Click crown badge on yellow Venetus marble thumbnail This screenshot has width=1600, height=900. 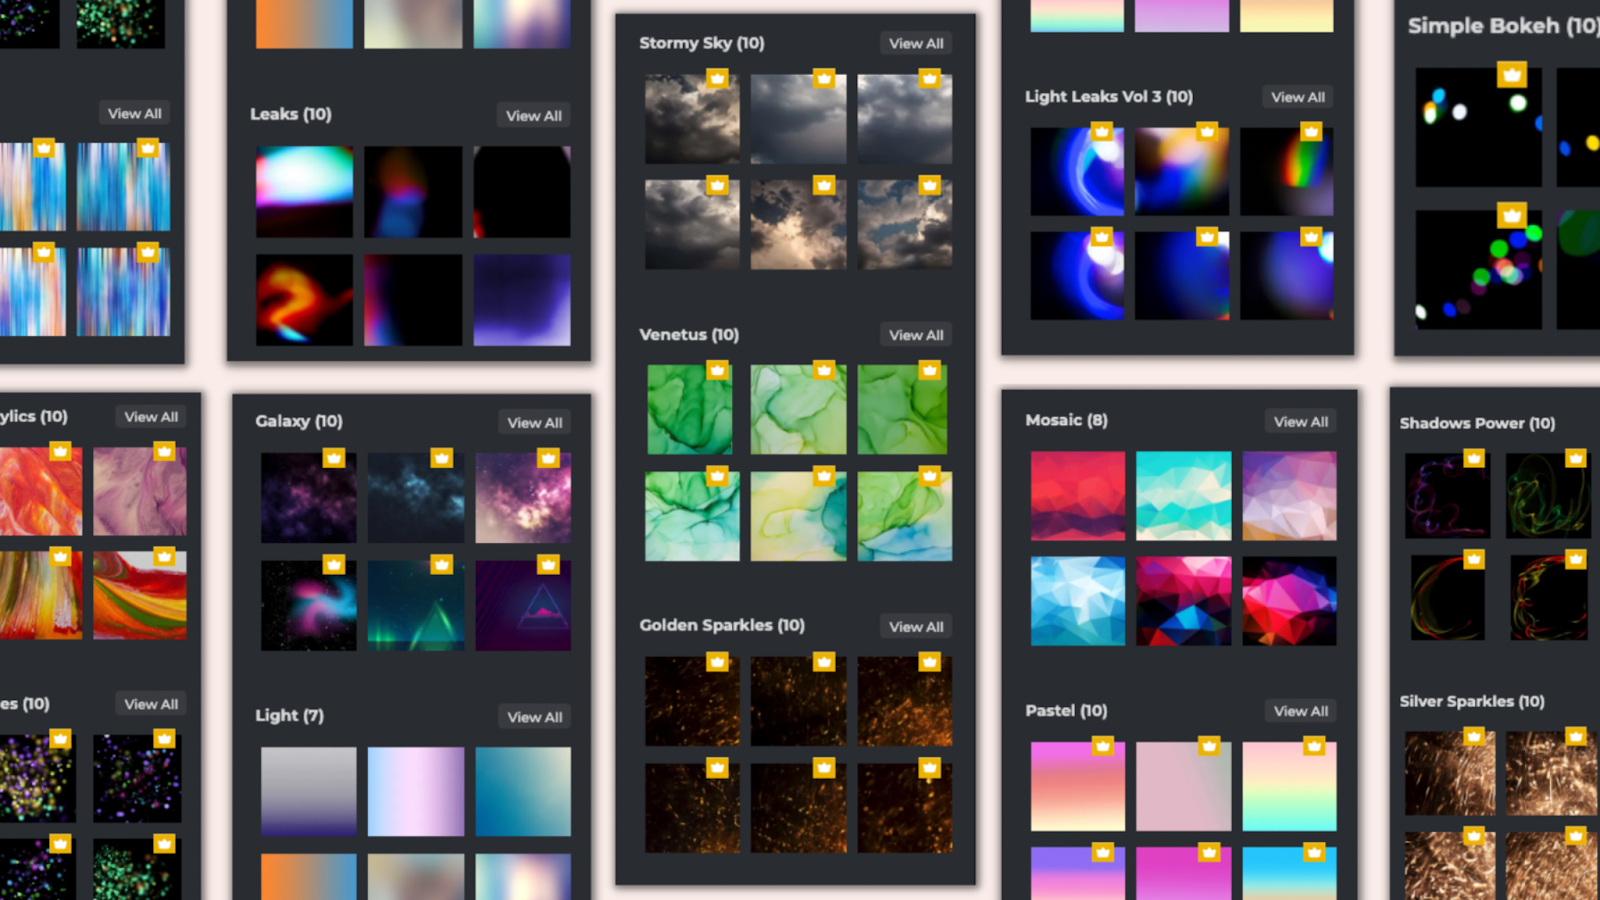click(x=824, y=476)
